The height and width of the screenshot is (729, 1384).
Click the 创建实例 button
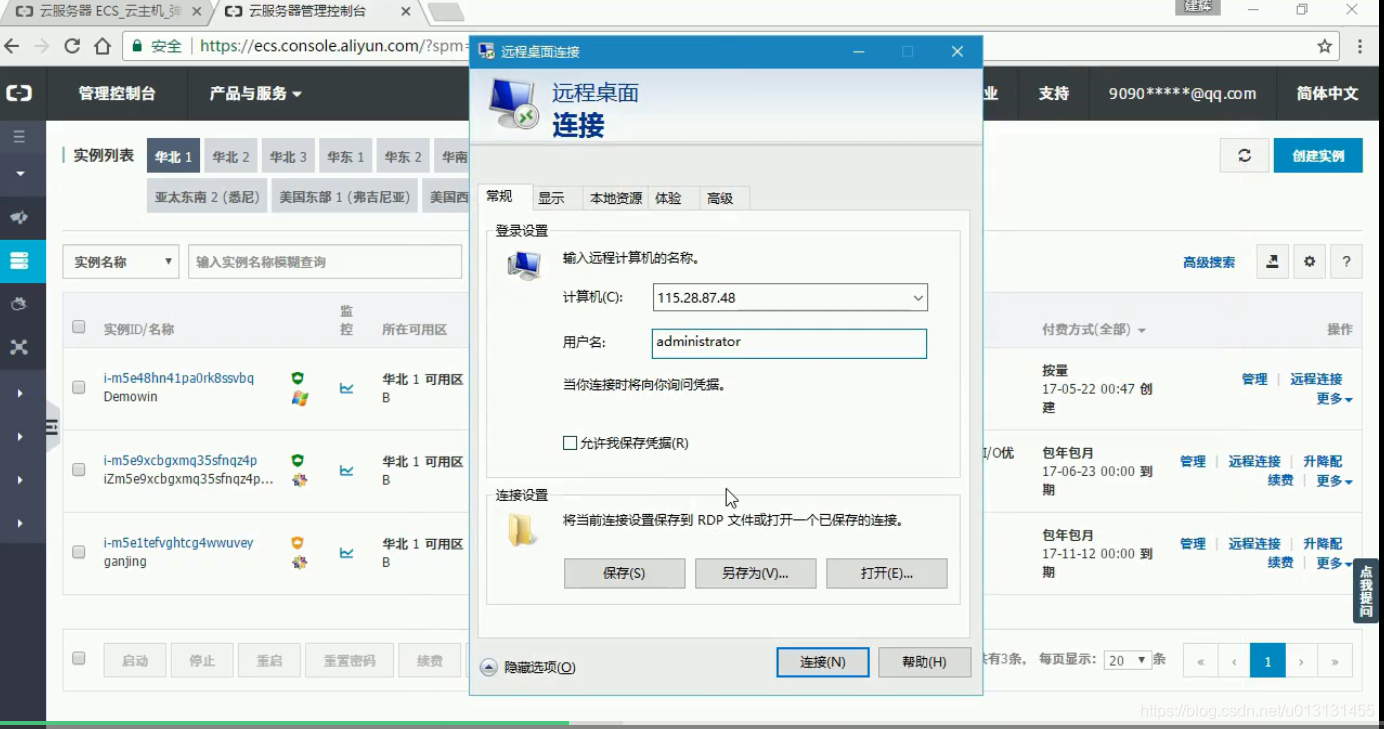(1318, 156)
